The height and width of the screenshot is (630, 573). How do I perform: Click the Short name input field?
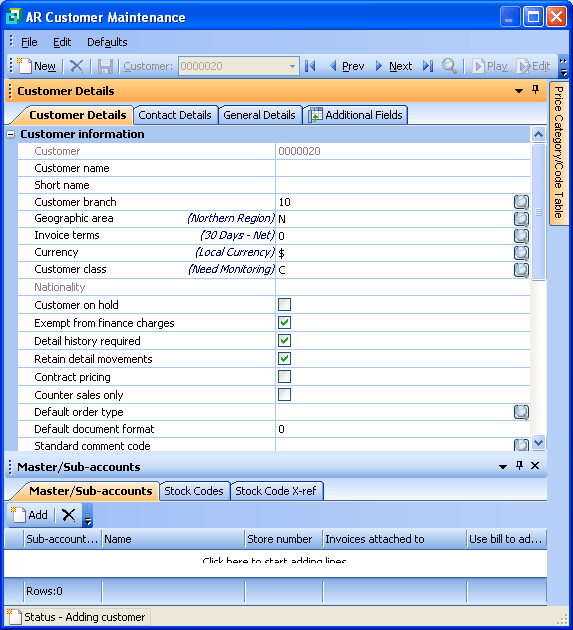point(402,185)
